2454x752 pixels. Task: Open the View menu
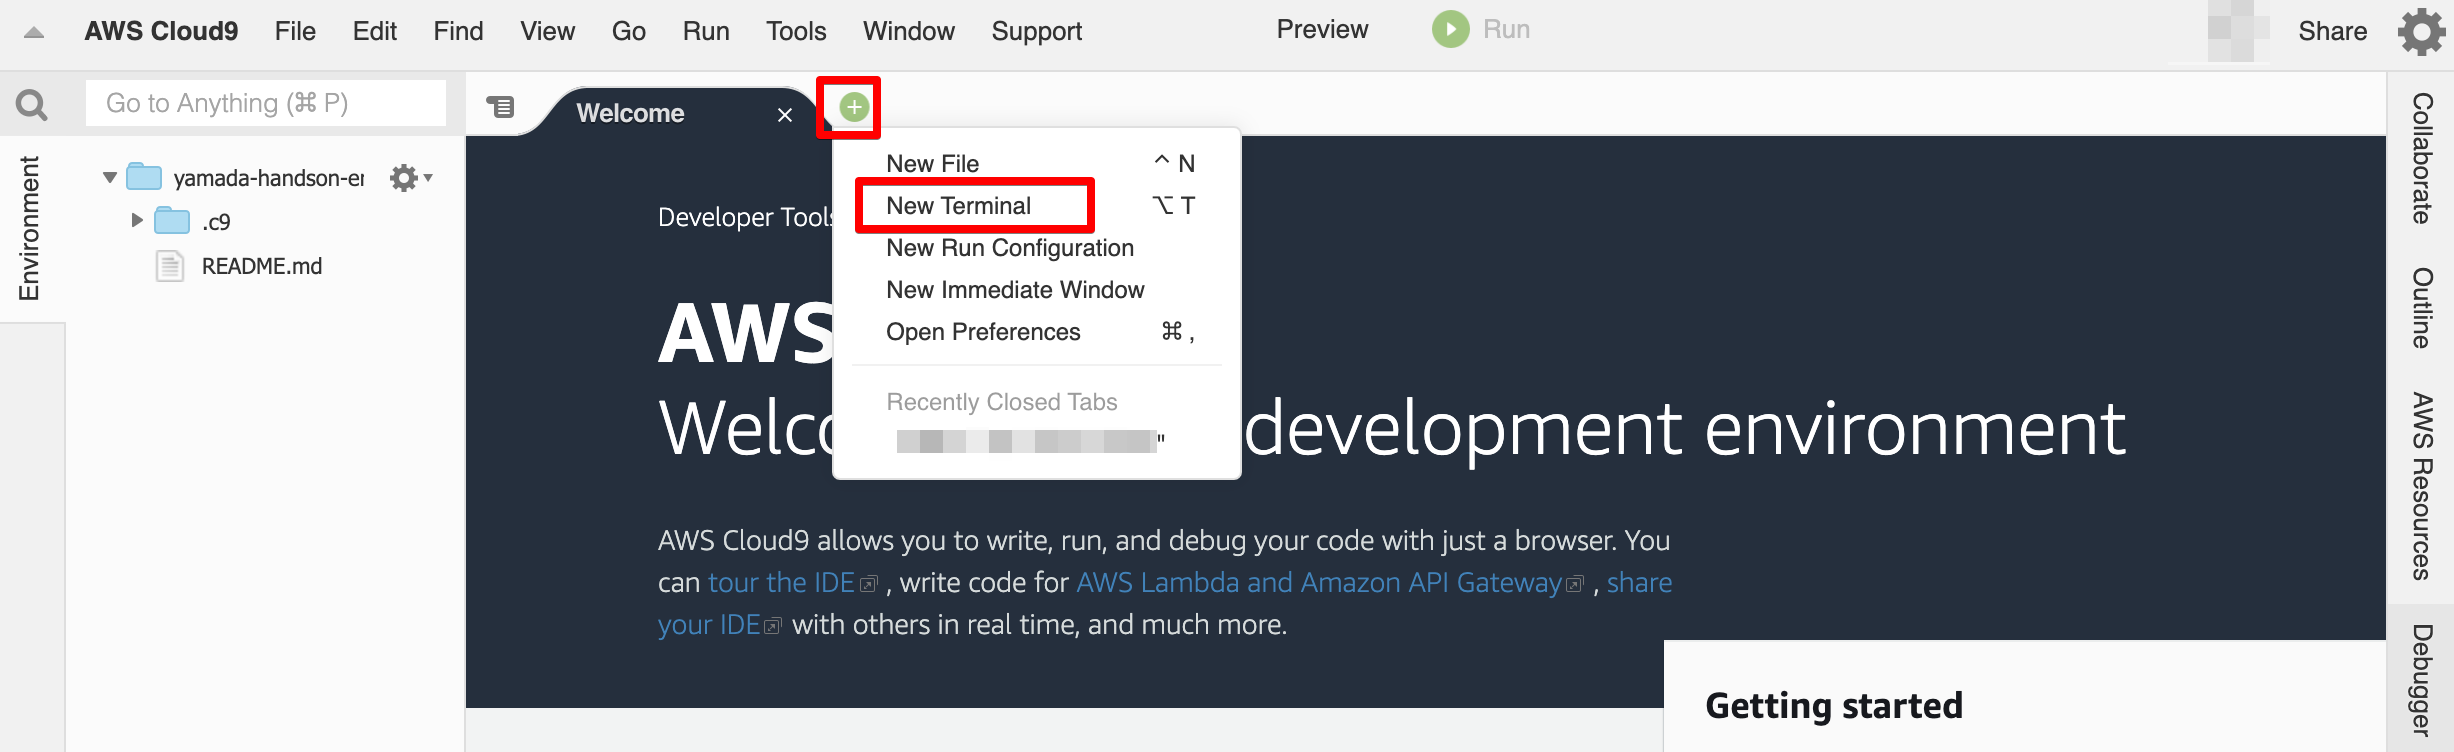point(547,31)
